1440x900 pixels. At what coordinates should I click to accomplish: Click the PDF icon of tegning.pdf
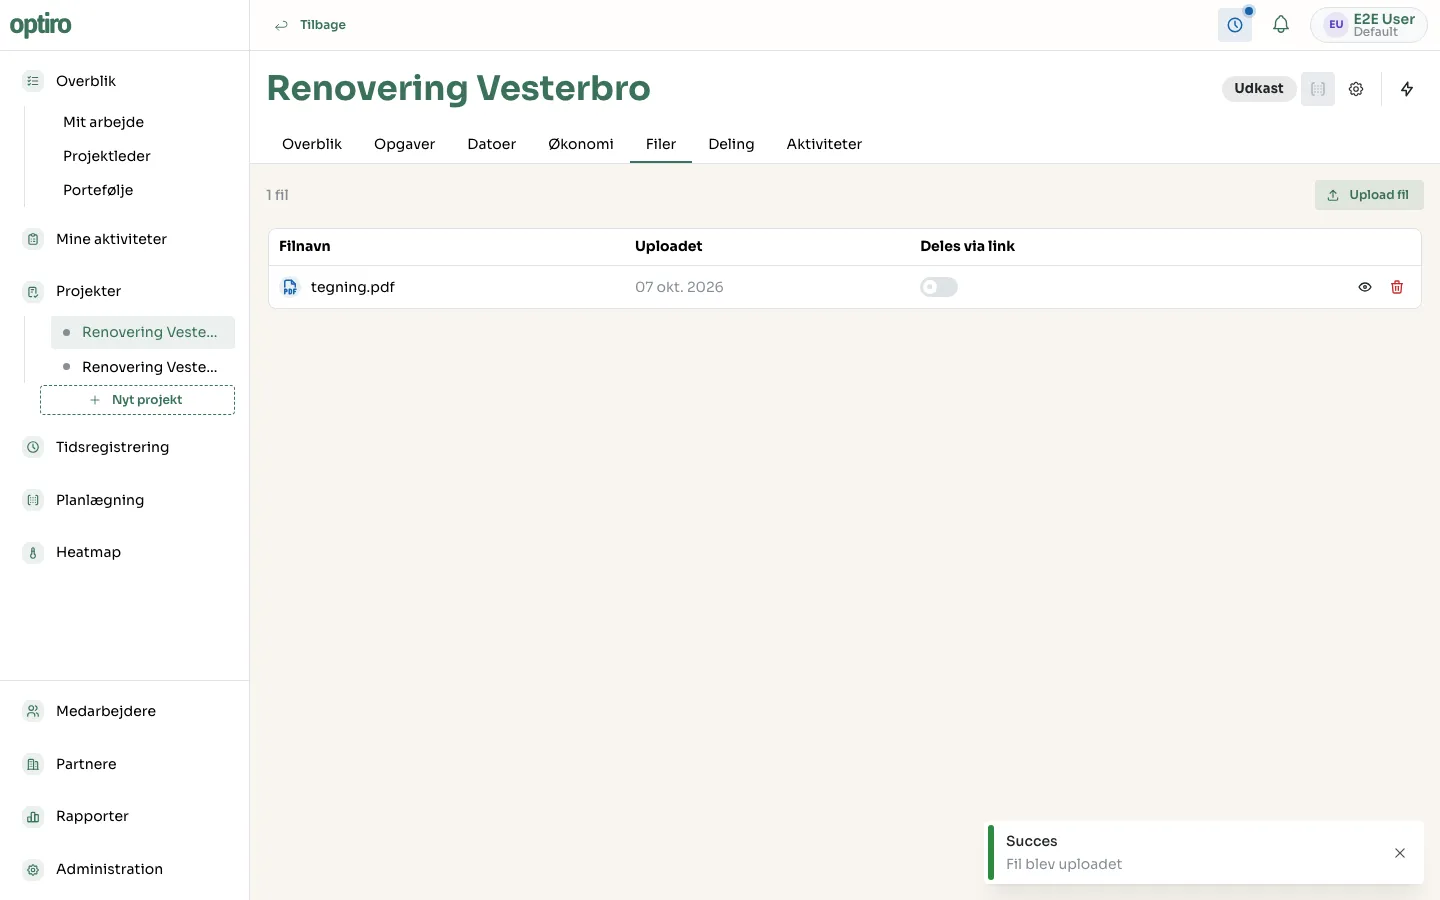point(290,287)
